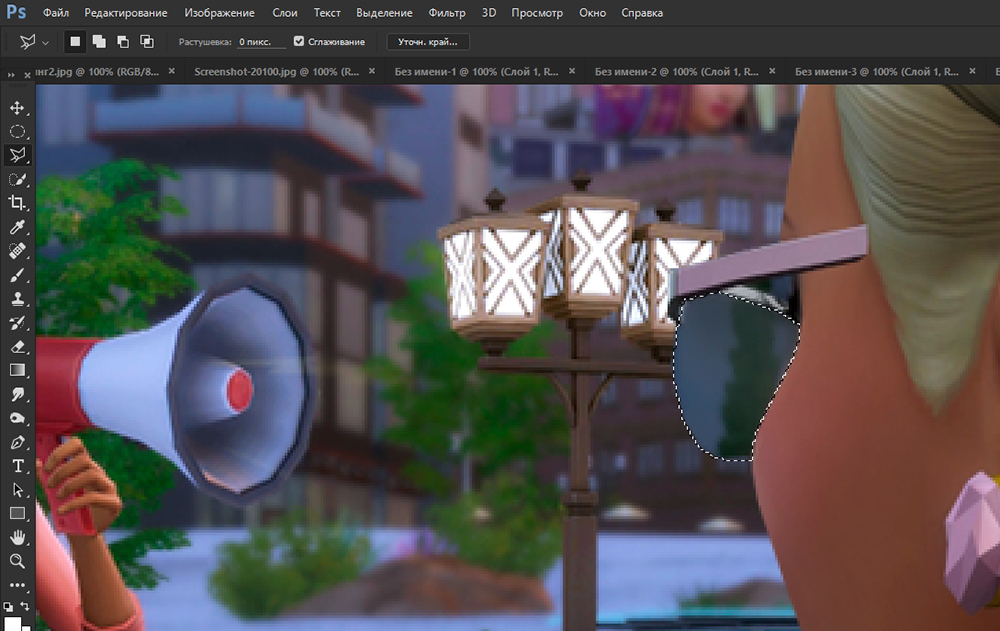Choose the Brush tool
This screenshot has height=631, width=1000.
pos(18,275)
